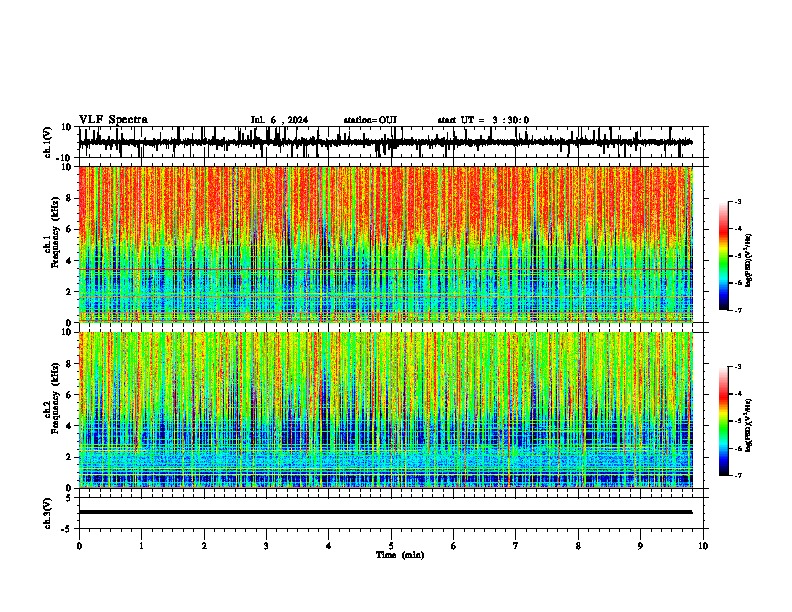Click the ch.1 spectrogram plot

click(386, 244)
